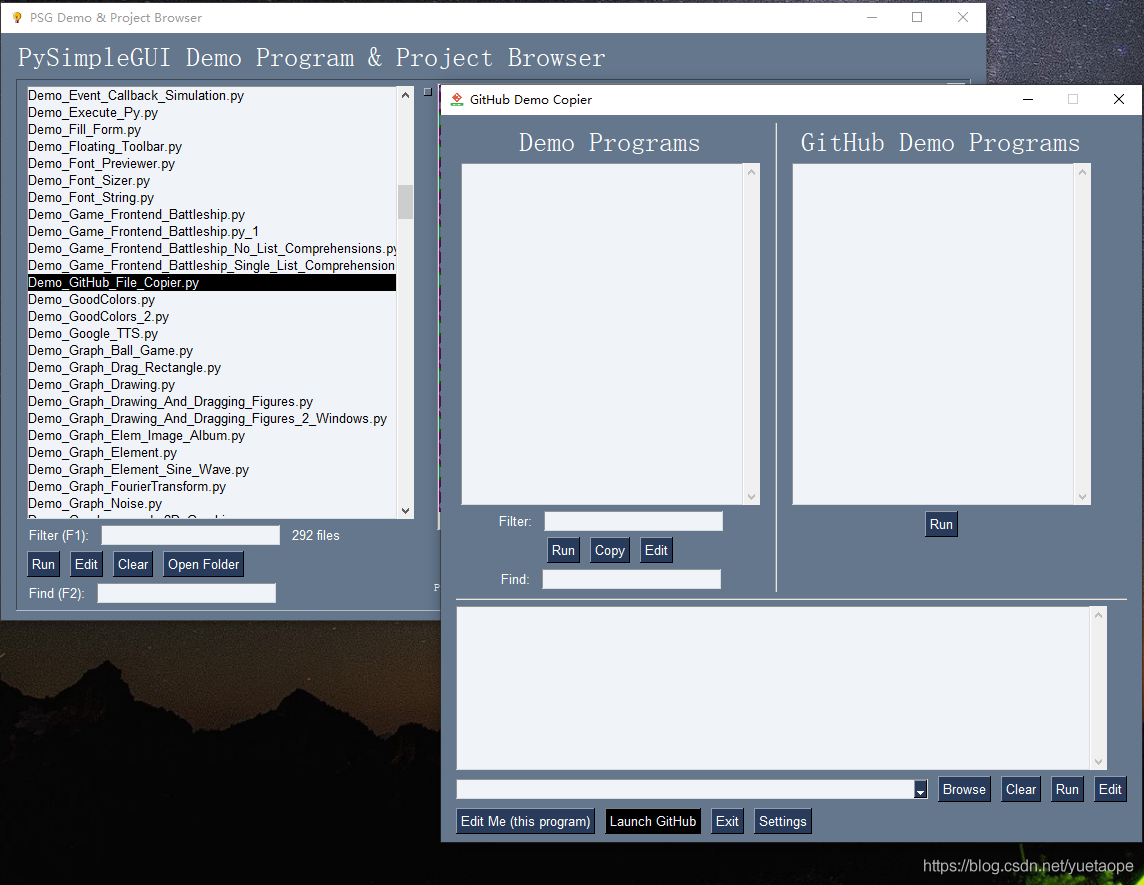Click the Open Folder button
The image size is (1144, 885).
click(x=204, y=564)
